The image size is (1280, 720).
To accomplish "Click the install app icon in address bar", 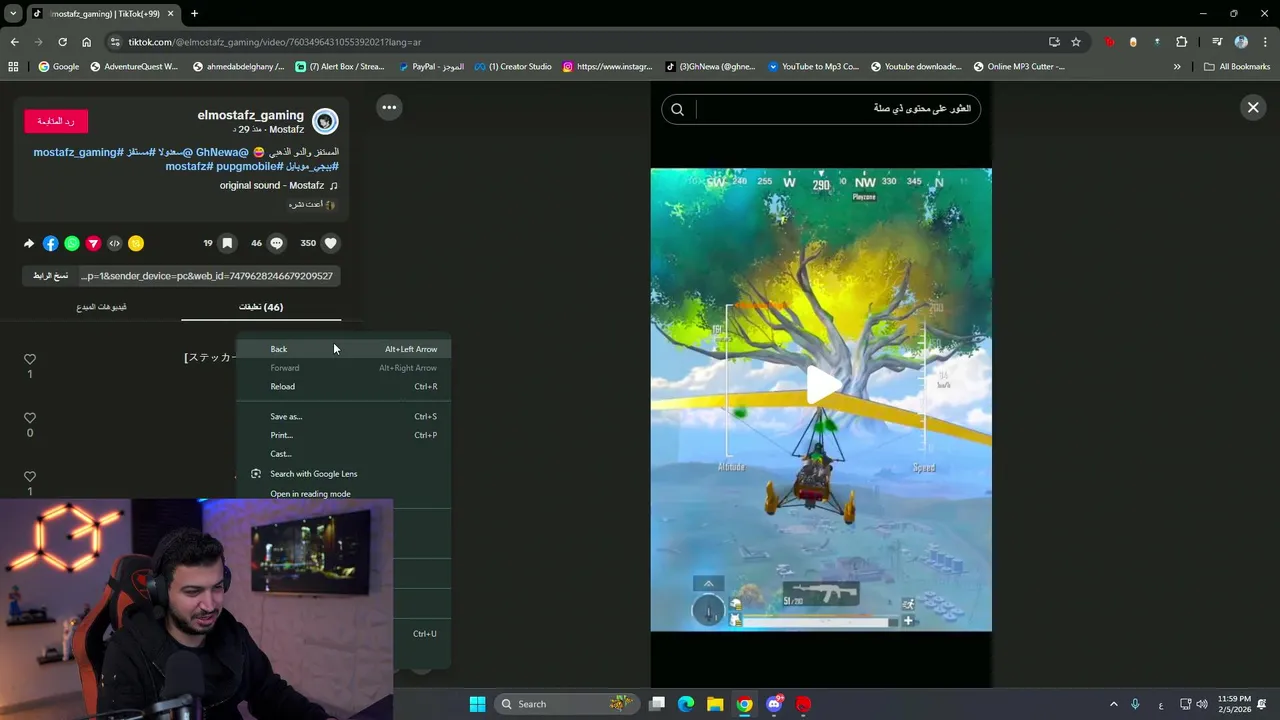I will tap(1054, 42).
